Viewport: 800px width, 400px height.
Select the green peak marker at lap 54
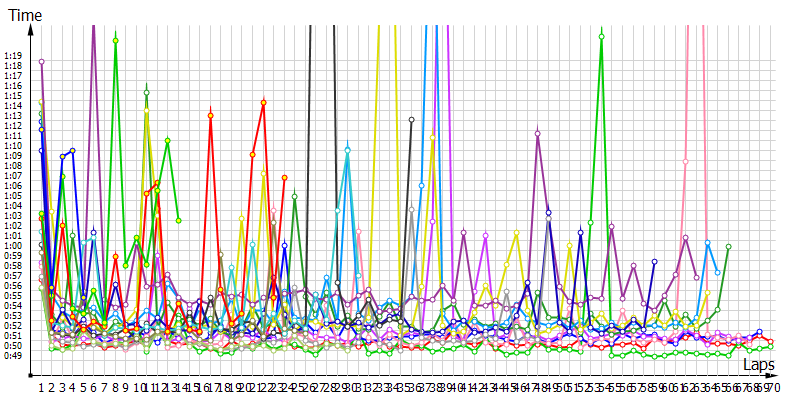601,37
